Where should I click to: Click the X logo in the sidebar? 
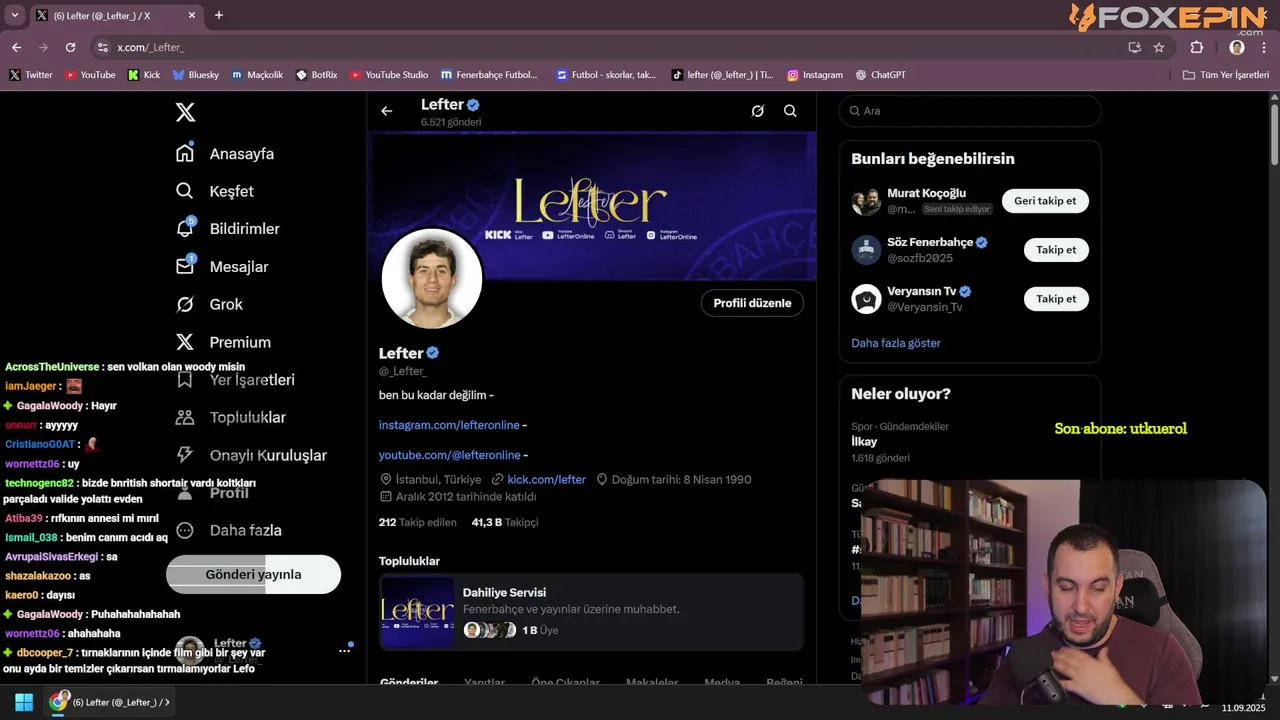pos(185,112)
